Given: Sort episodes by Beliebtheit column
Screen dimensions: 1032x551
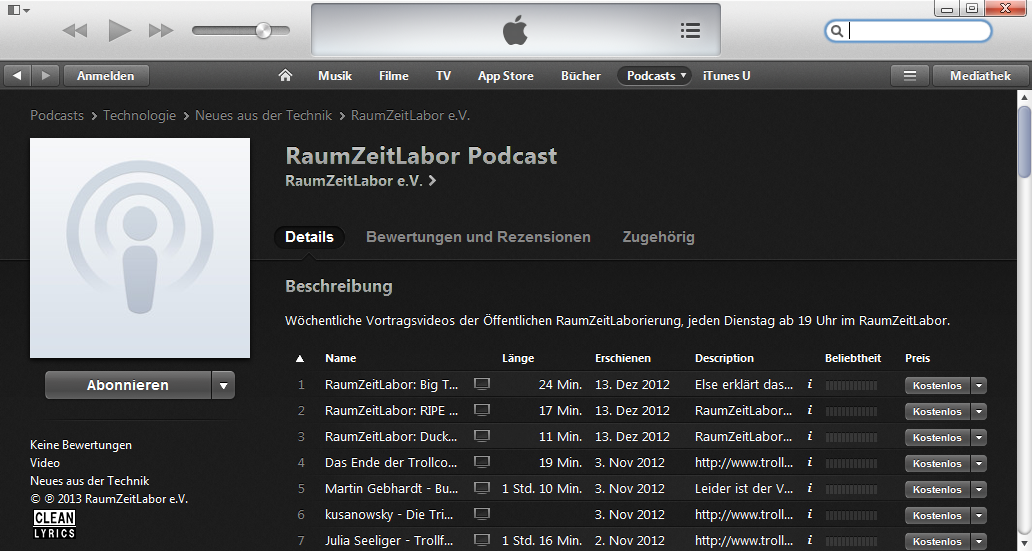Looking at the screenshot, I should 853,358.
